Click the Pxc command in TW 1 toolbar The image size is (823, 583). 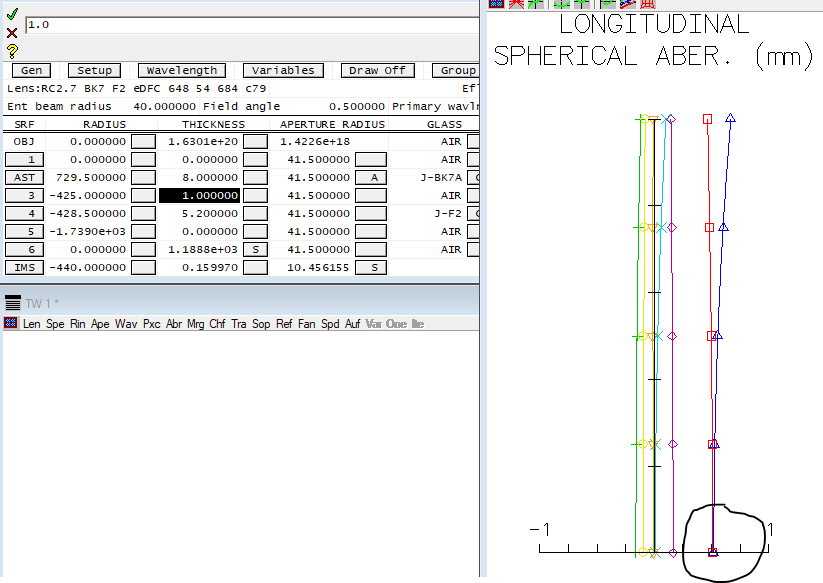152,324
